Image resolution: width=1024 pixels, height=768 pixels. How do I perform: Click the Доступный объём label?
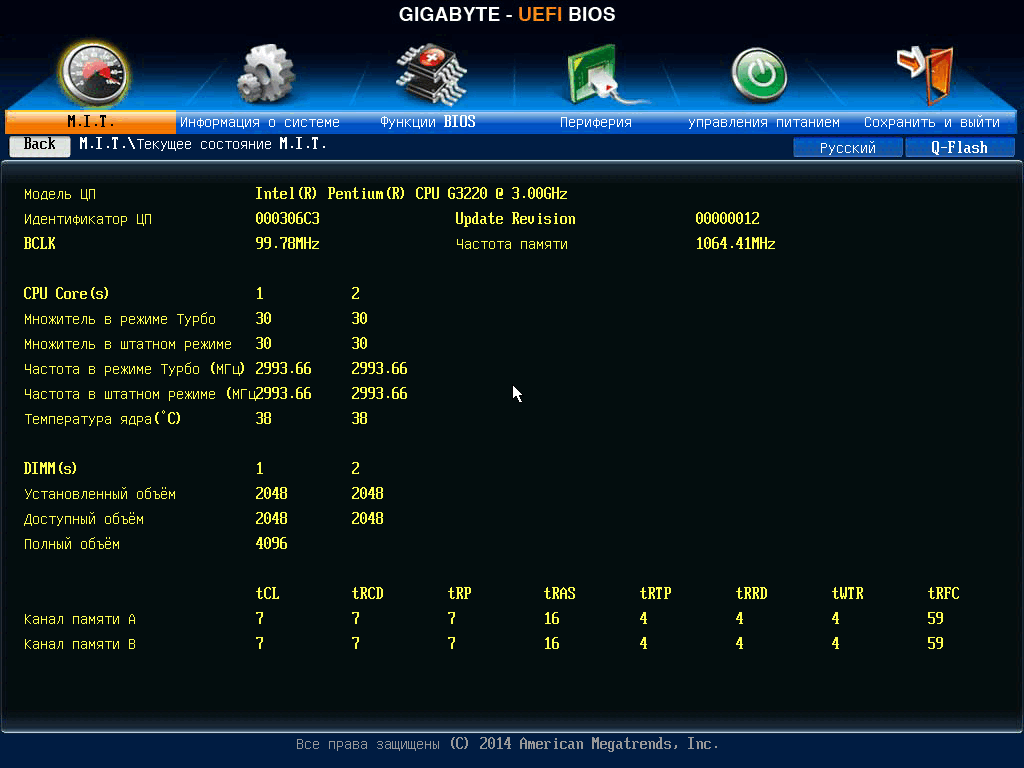coord(84,519)
